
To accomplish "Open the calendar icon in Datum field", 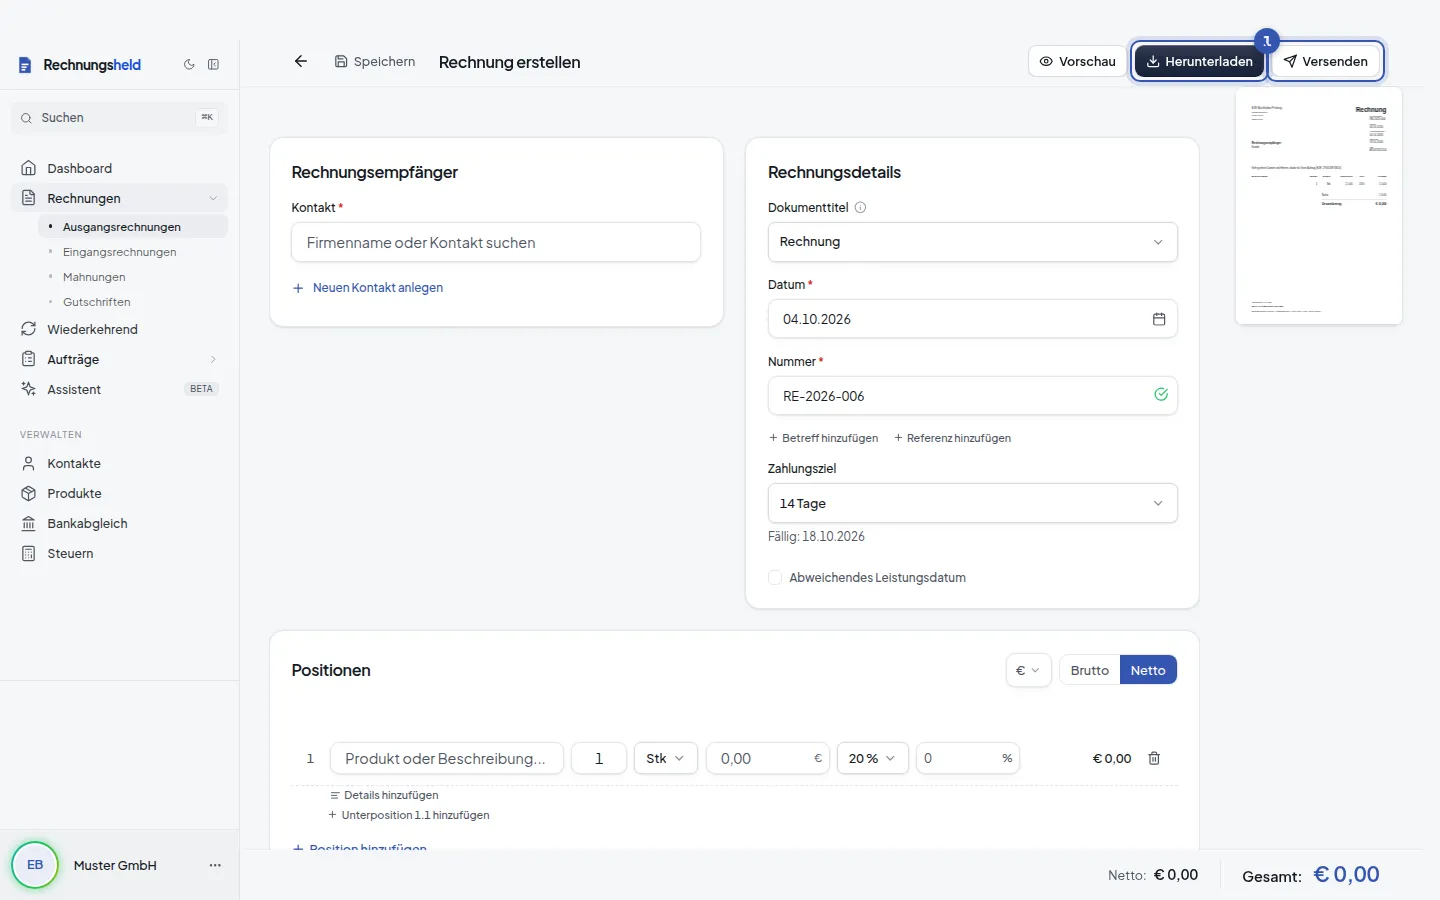I will 1159,319.
